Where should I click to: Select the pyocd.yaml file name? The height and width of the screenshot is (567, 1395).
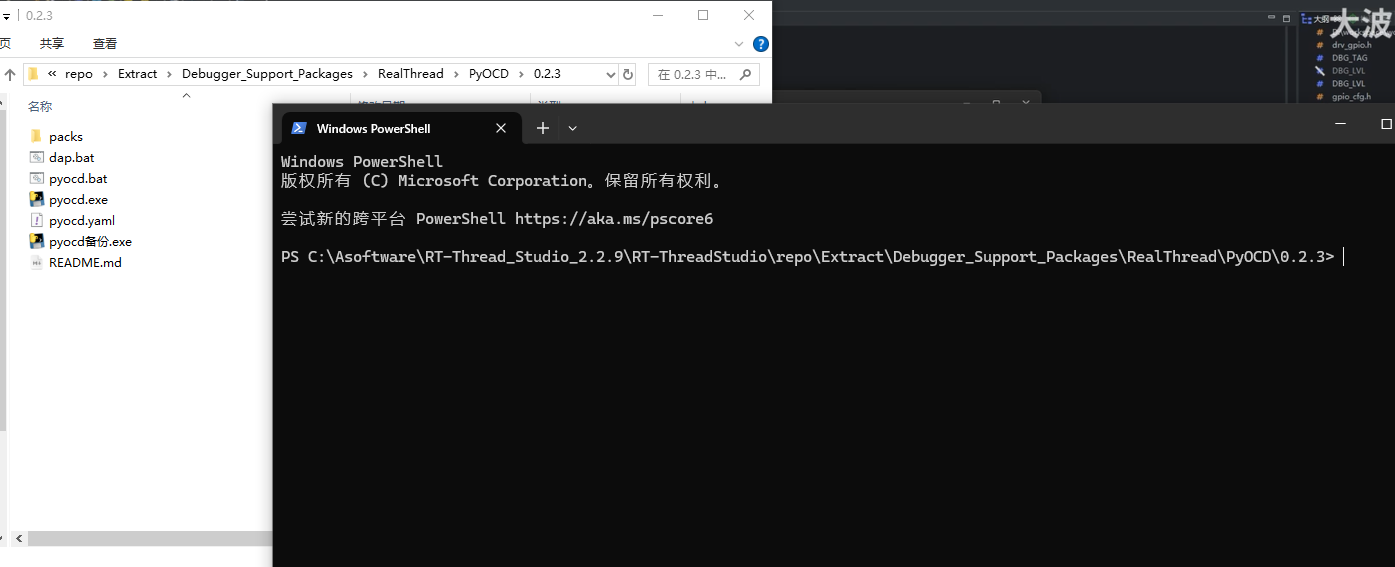coord(82,221)
